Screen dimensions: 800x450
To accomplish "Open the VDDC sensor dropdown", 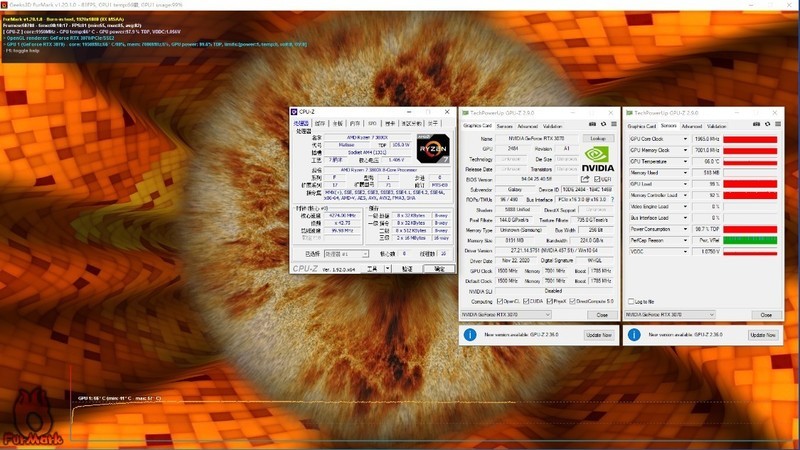I will click(685, 252).
